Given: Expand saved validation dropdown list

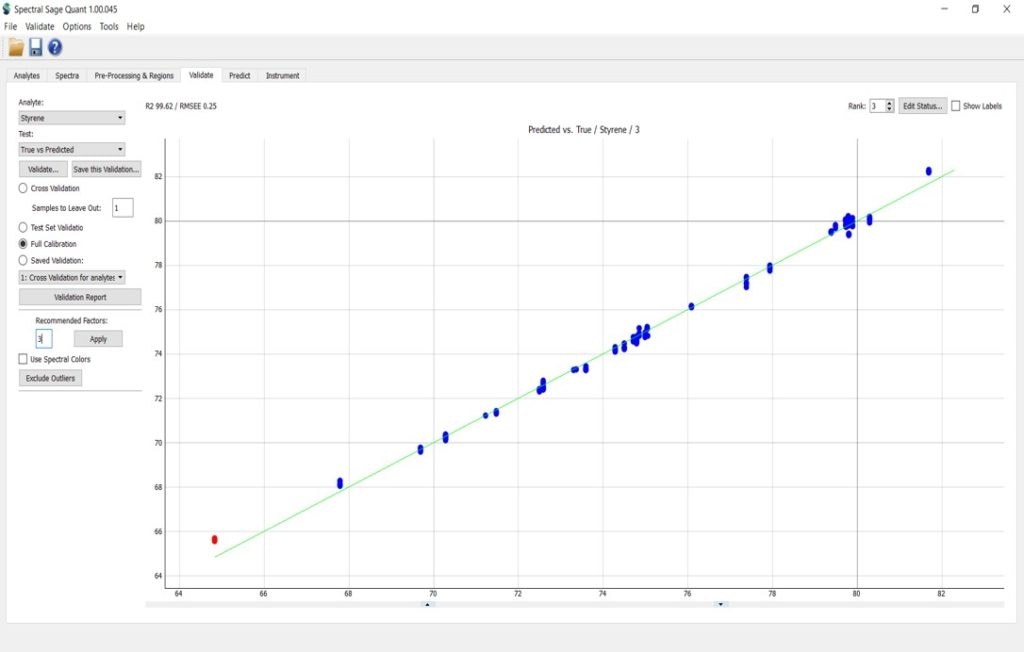Looking at the screenshot, I should [72, 278].
